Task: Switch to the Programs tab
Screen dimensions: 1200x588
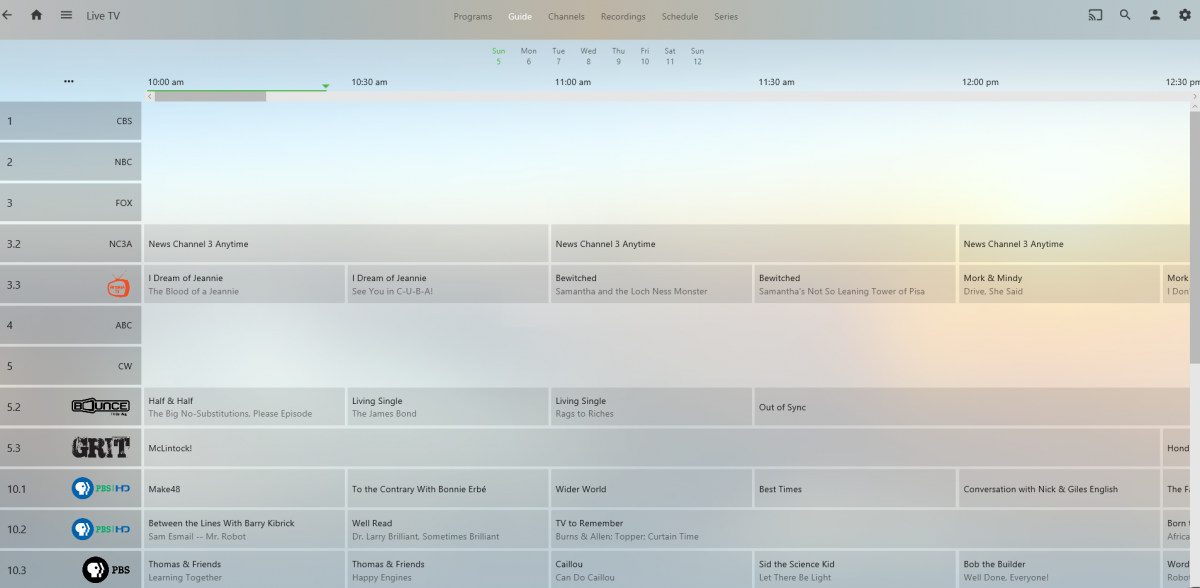Action: pos(472,17)
